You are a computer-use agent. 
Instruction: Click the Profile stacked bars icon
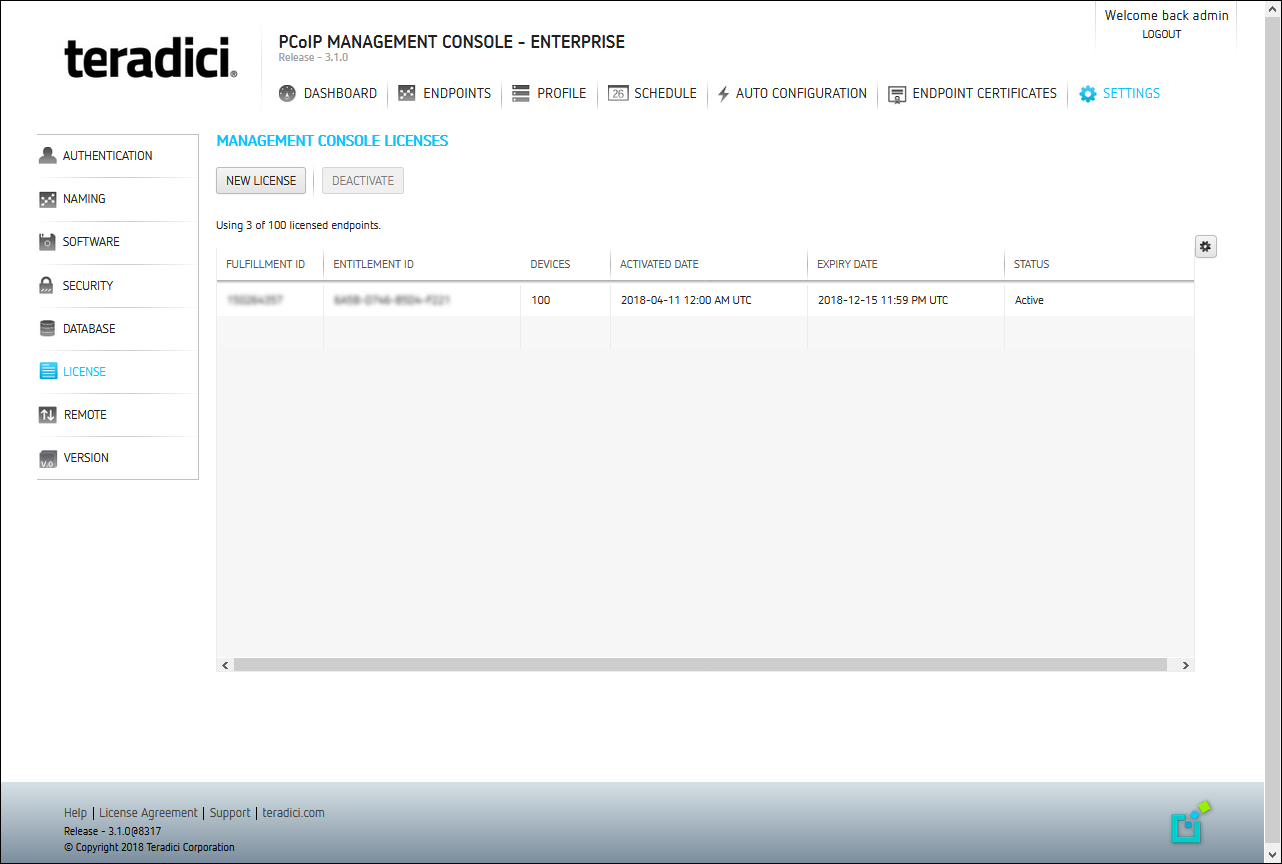(x=520, y=93)
